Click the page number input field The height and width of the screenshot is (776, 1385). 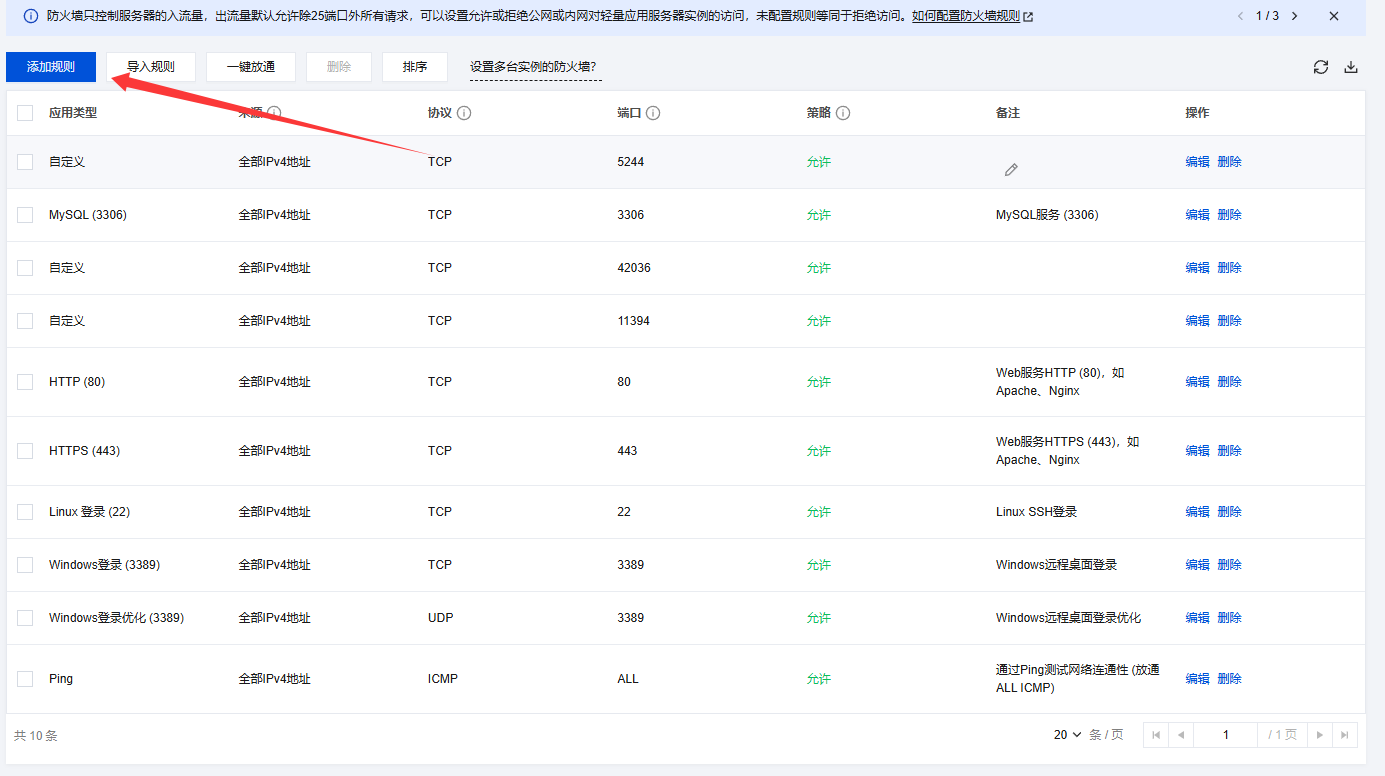click(x=1225, y=734)
